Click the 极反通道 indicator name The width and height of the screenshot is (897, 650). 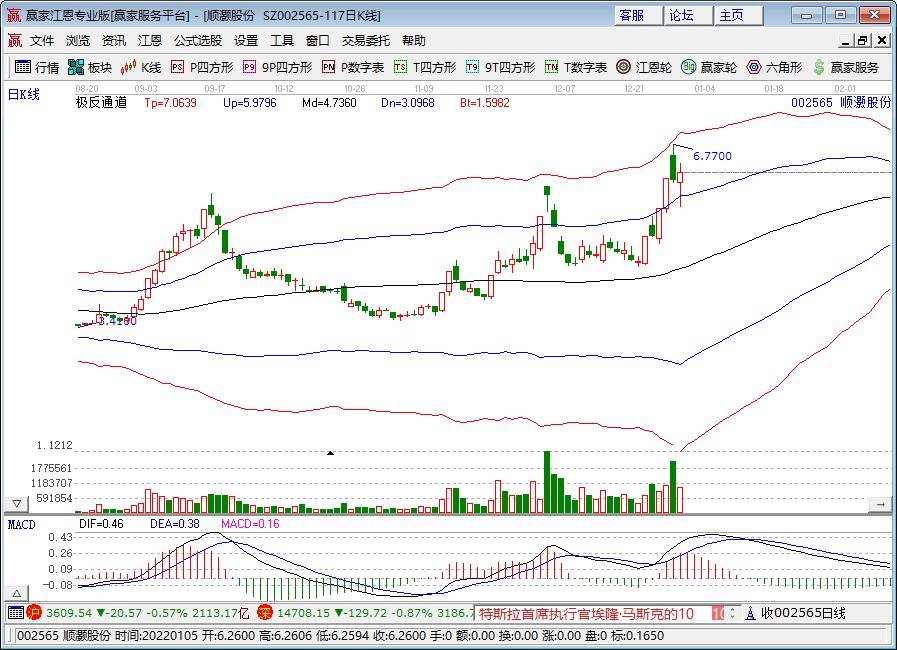101,103
